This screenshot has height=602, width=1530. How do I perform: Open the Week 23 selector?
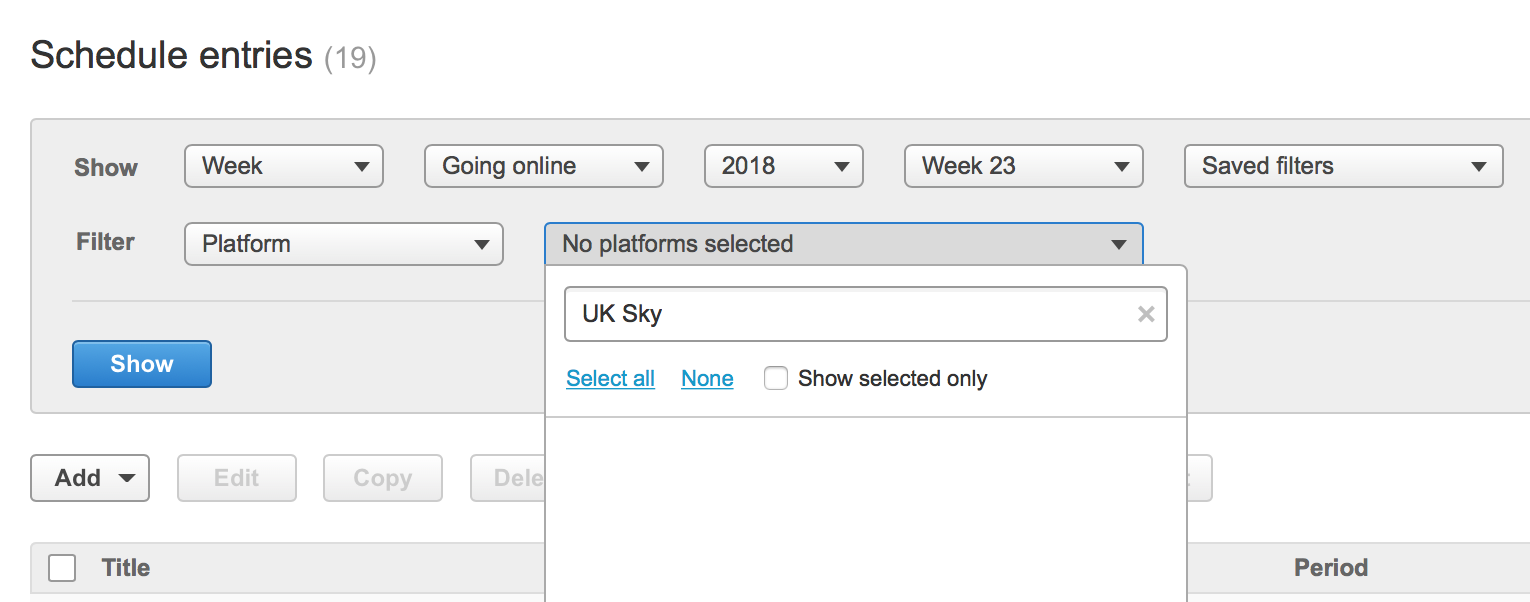[x=1023, y=166]
